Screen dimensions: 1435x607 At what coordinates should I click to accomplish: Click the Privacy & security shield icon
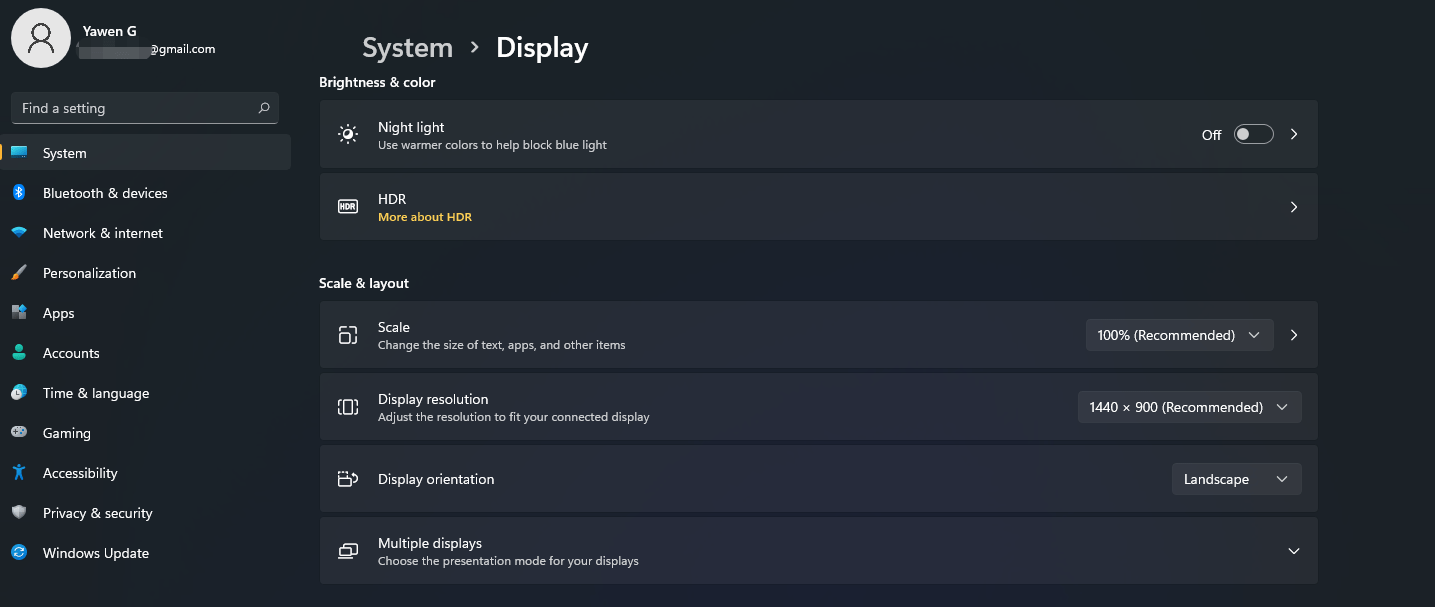19,513
